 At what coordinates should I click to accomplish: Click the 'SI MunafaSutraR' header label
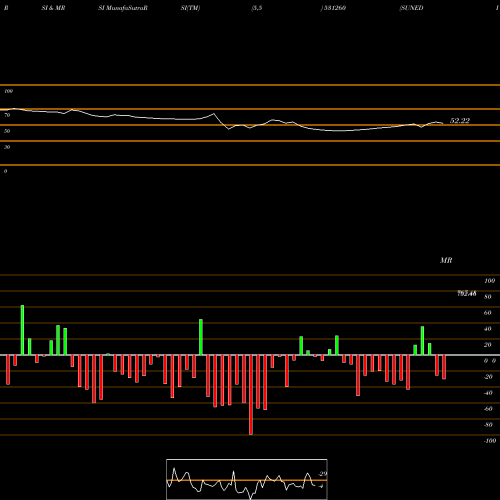(123, 8)
